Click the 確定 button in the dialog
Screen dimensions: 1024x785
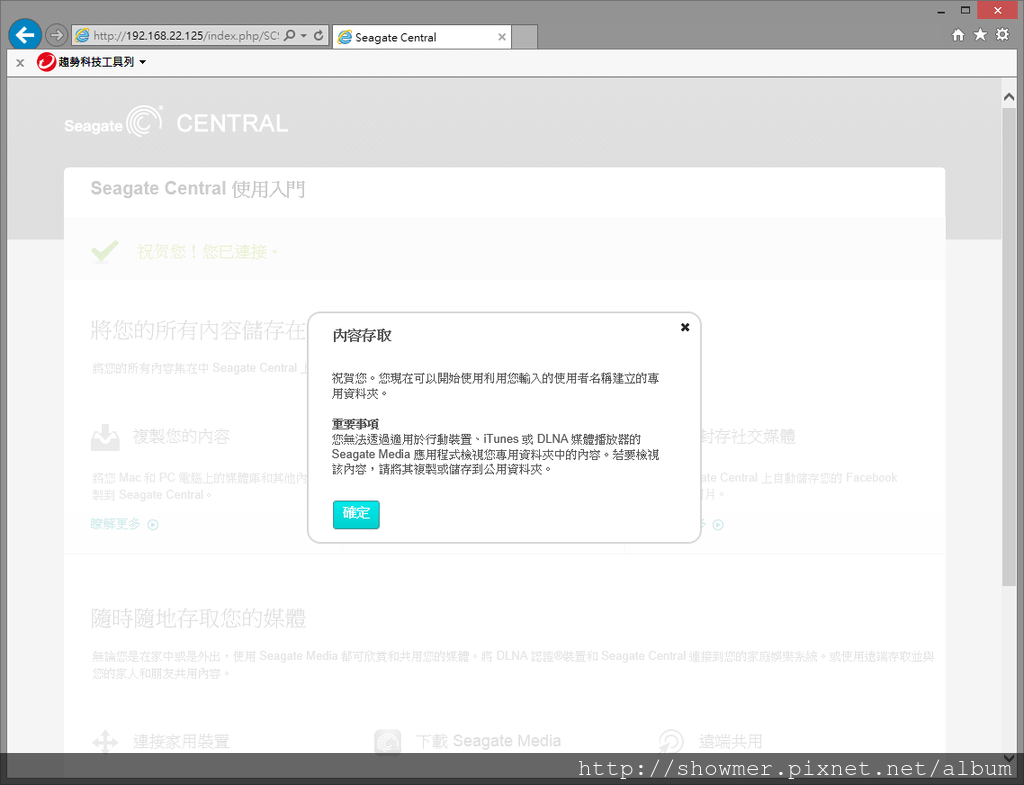[x=356, y=514]
